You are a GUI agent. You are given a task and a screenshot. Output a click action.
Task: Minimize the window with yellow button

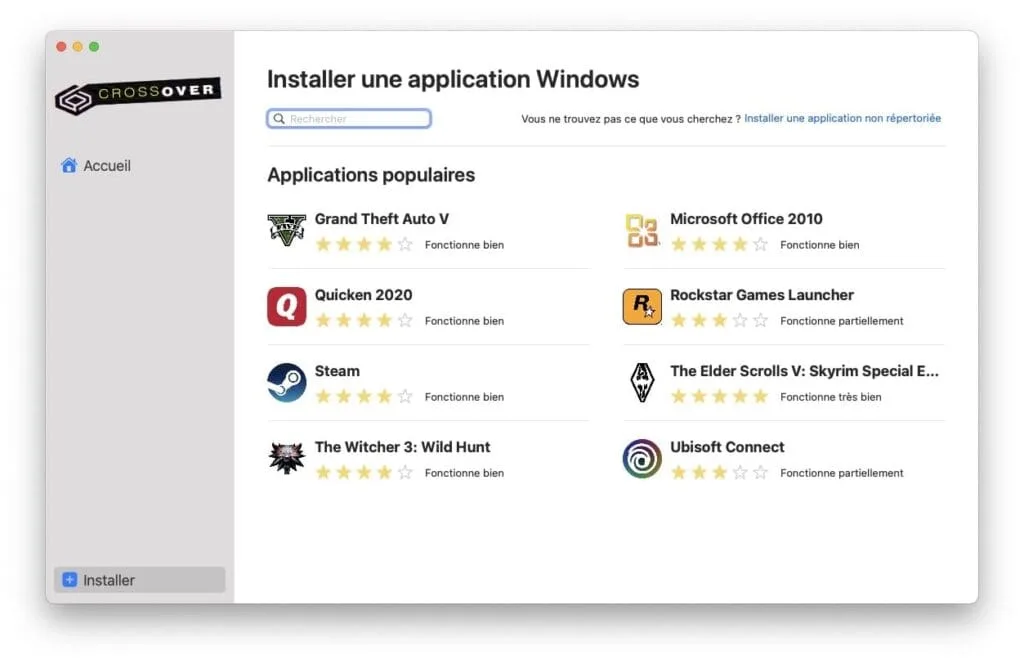78,46
